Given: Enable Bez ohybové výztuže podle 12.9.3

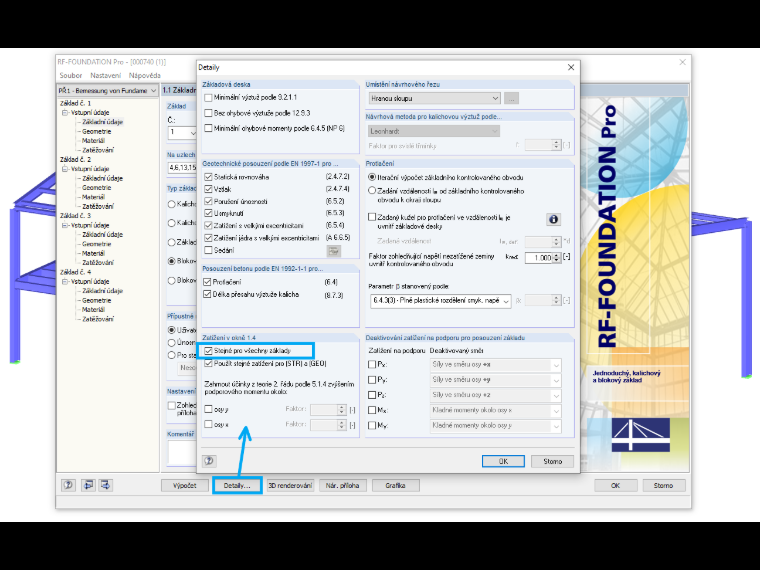Looking at the screenshot, I should tap(208, 113).
